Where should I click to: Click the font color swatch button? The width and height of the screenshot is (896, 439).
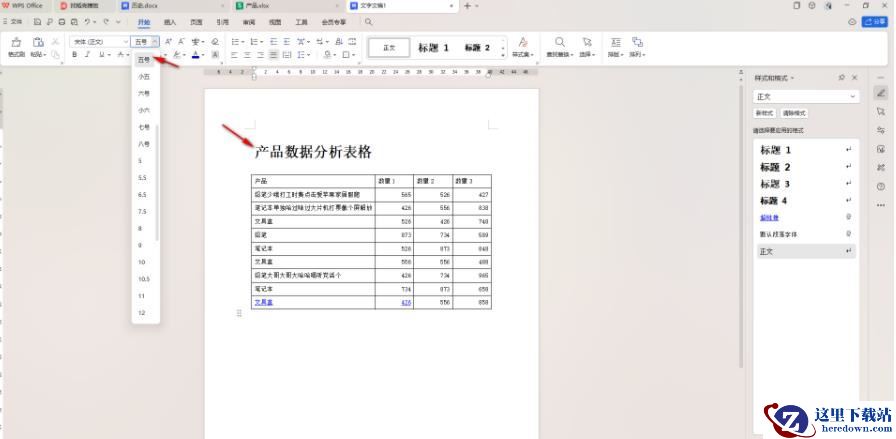click(x=196, y=55)
